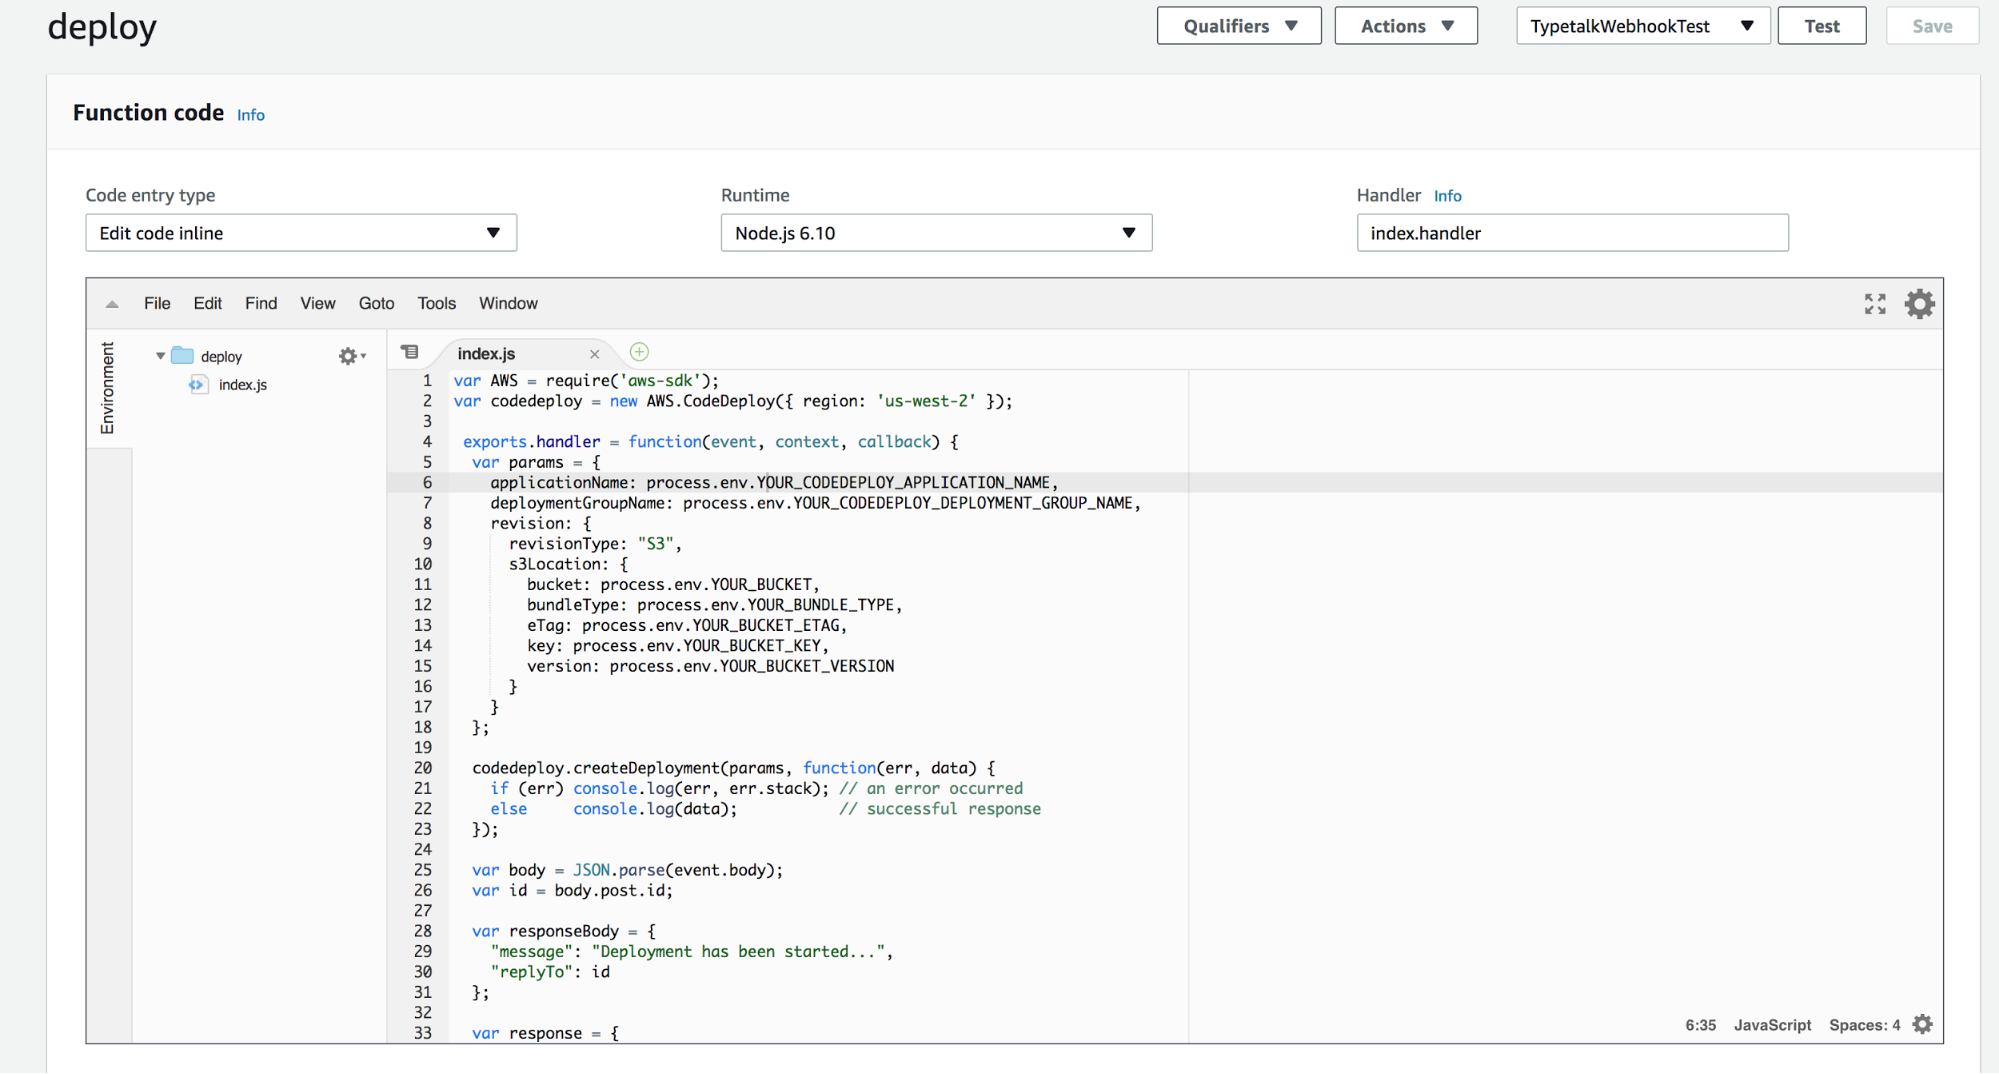
Task: Click the deploy function title heading
Action: click(102, 27)
